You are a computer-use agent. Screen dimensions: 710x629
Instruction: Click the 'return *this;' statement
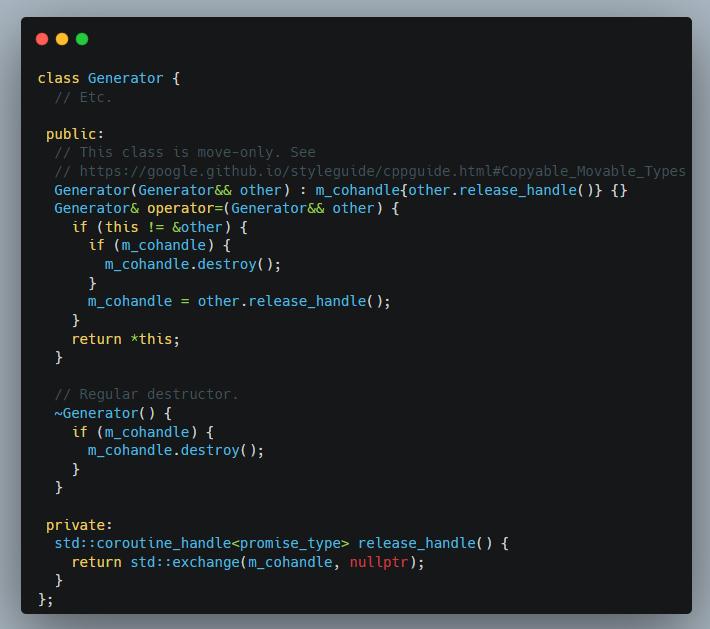[x=125, y=339]
